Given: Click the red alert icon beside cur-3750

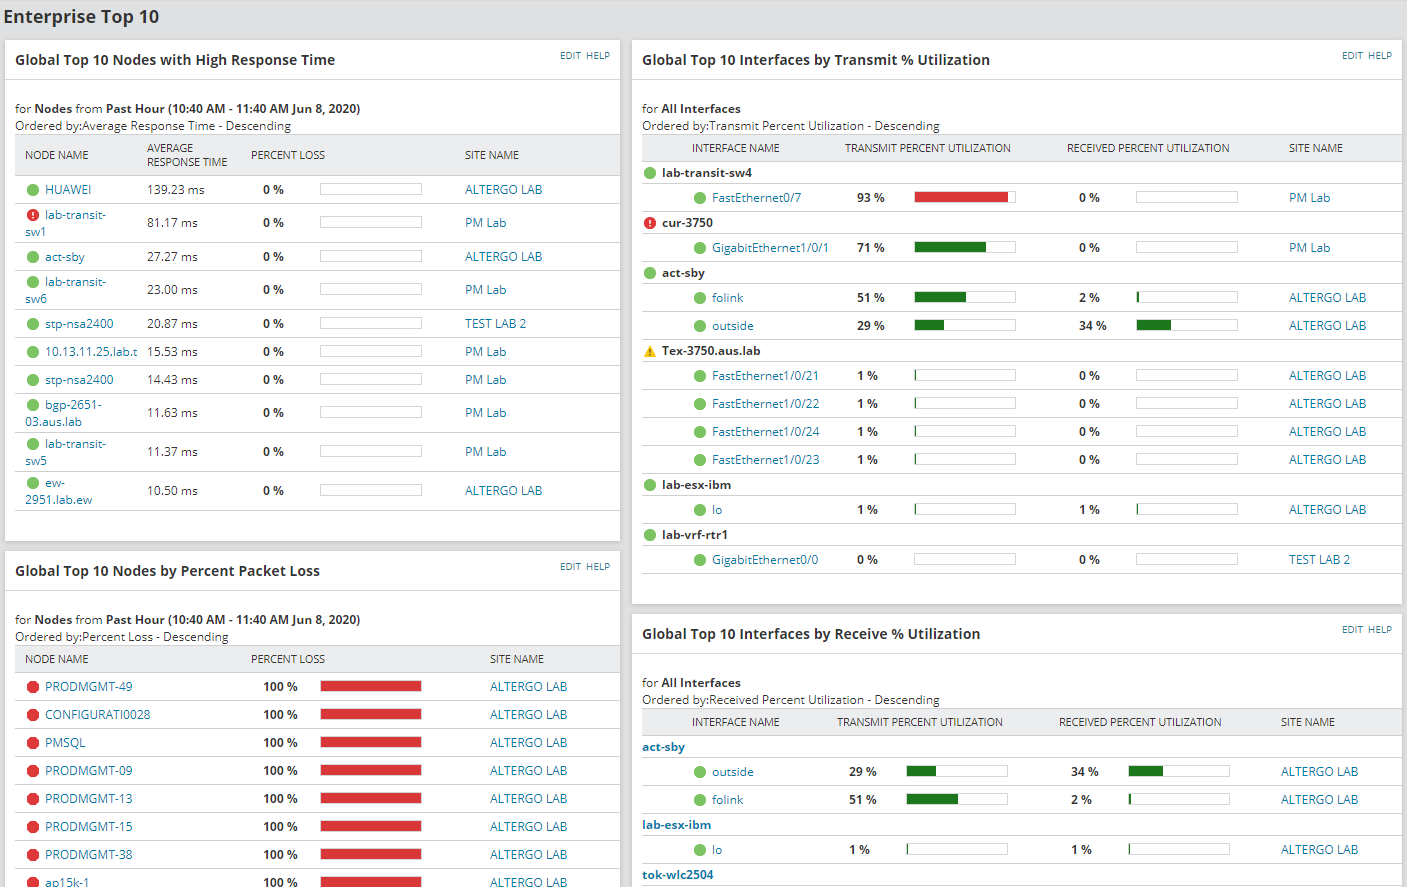Looking at the screenshot, I should pyautogui.click(x=650, y=223).
